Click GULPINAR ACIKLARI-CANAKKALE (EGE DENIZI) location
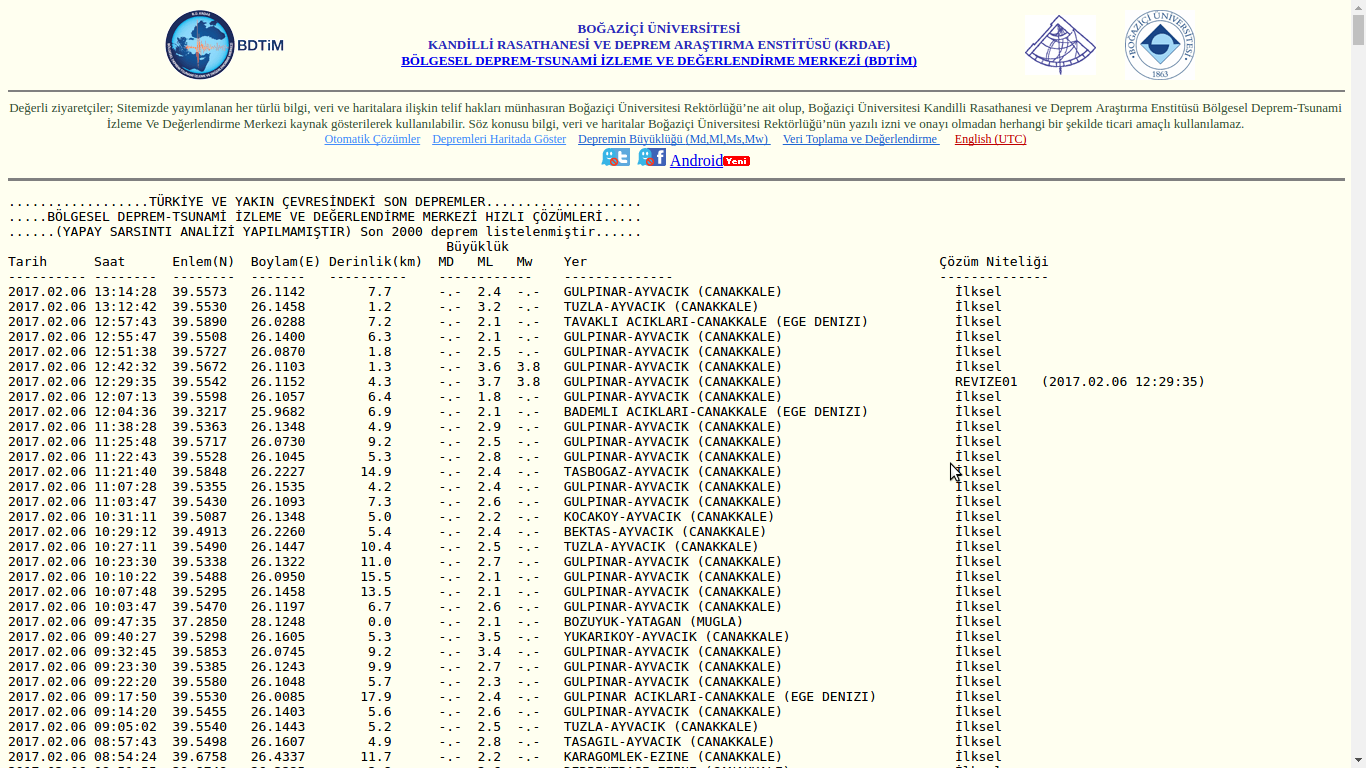The height and width of the screenshot is (768, 1366). click(720, 697)
